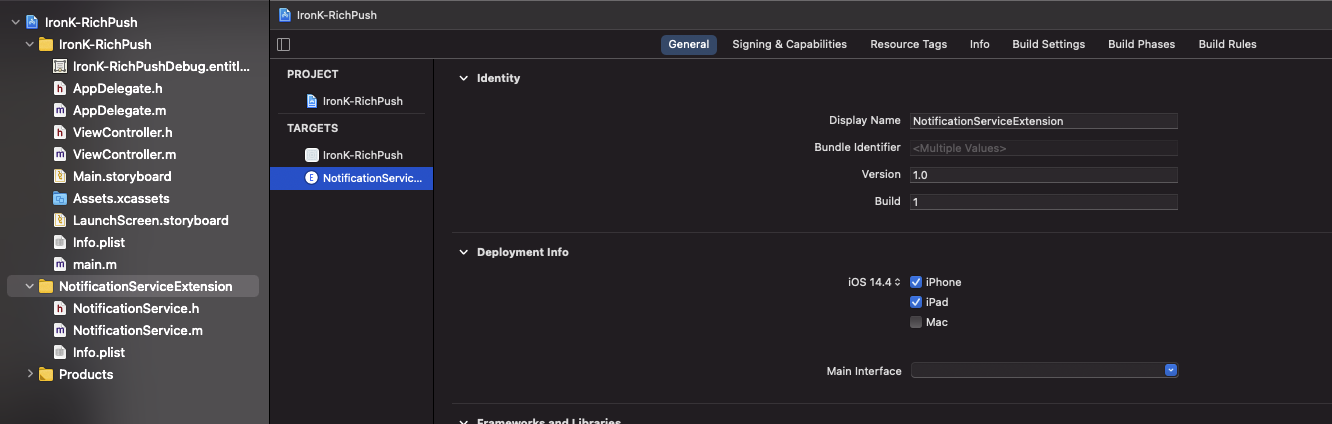1332x424 pixels.
Task: Uncheck the iPhone device checkbox
Action: point(916,282)
